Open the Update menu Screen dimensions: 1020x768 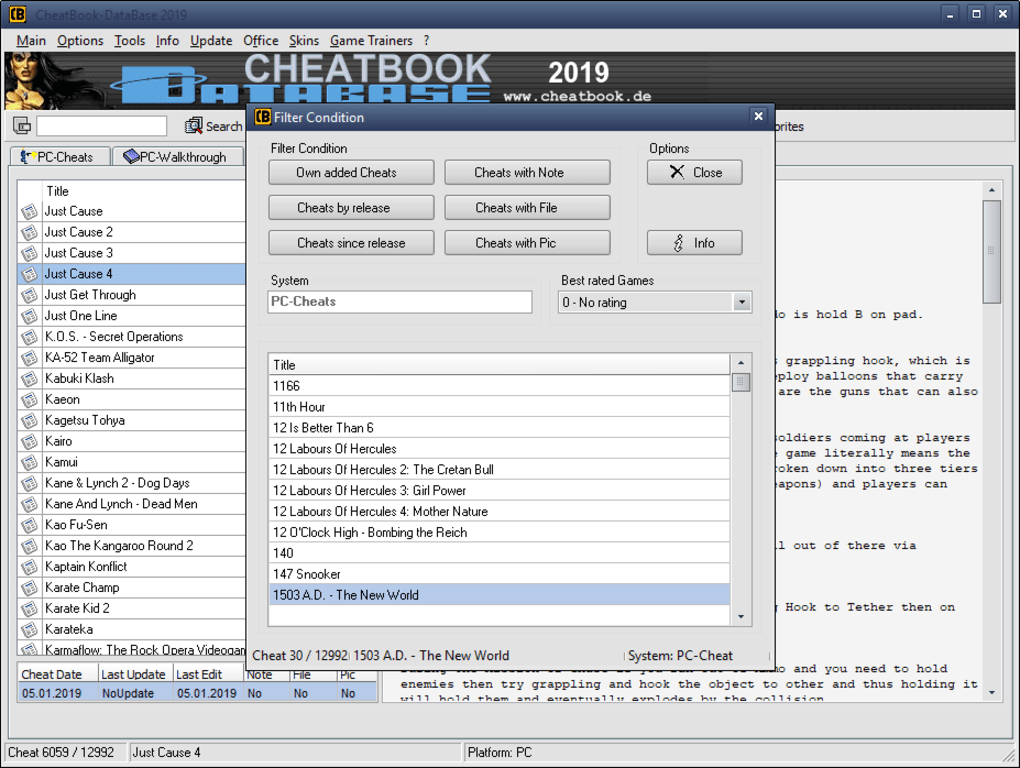tap(211, 40)
